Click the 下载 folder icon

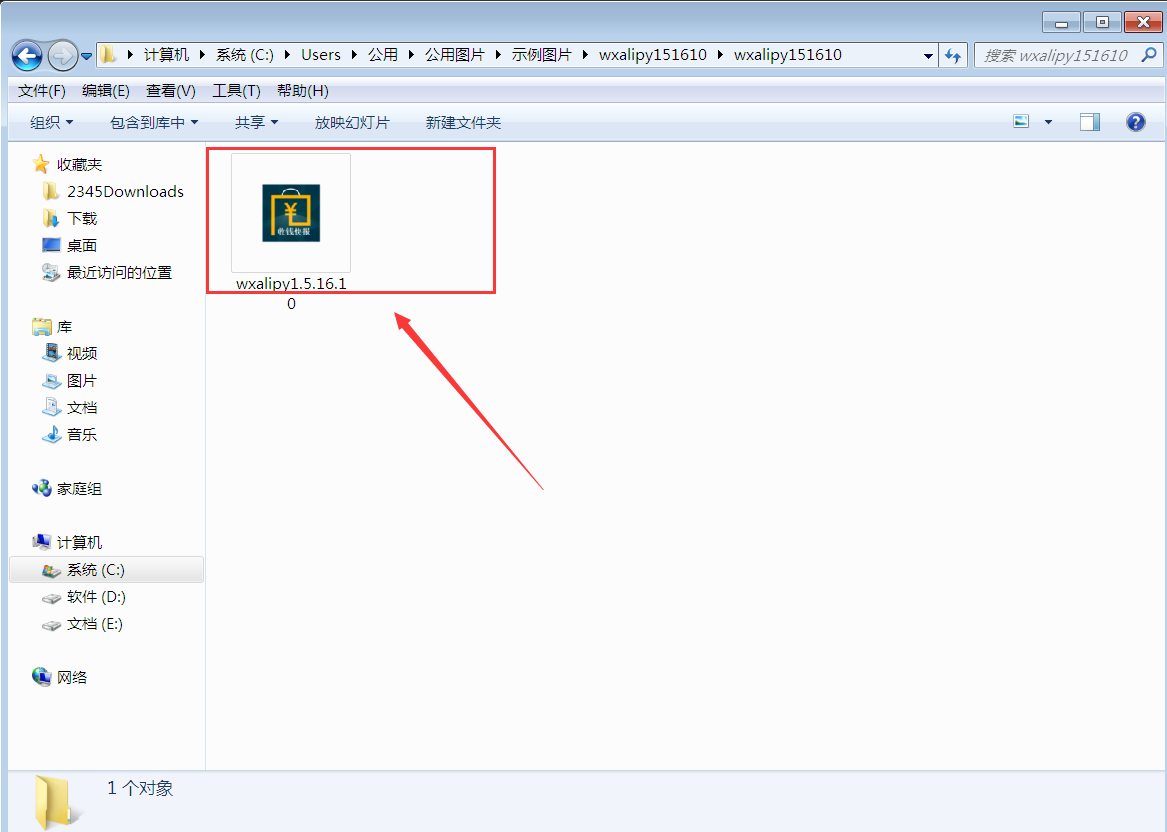[51, 218]
